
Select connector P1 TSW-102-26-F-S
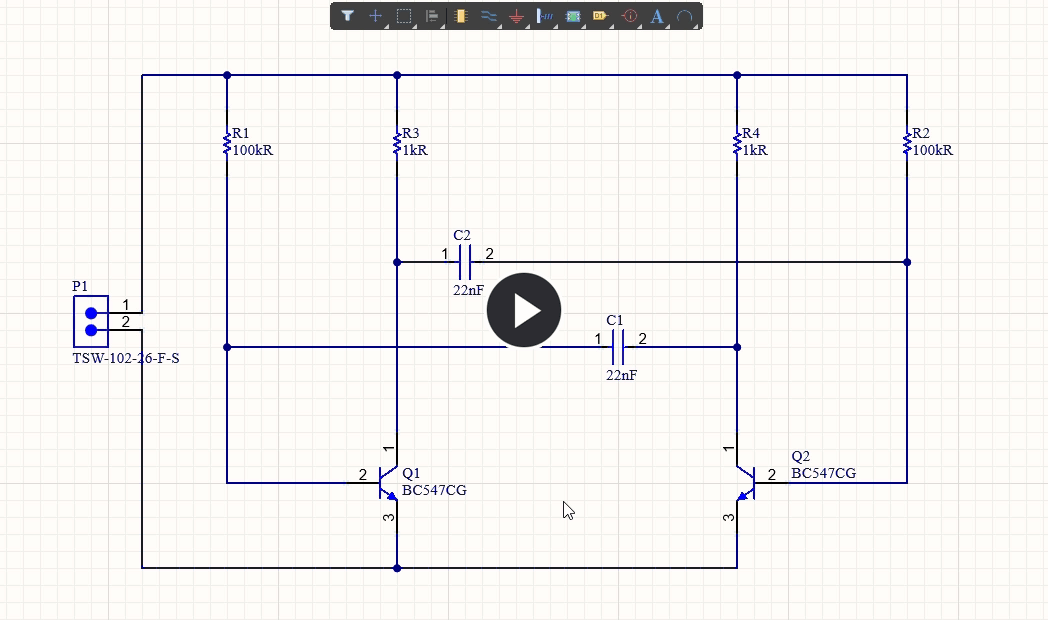tap(90, 322)
